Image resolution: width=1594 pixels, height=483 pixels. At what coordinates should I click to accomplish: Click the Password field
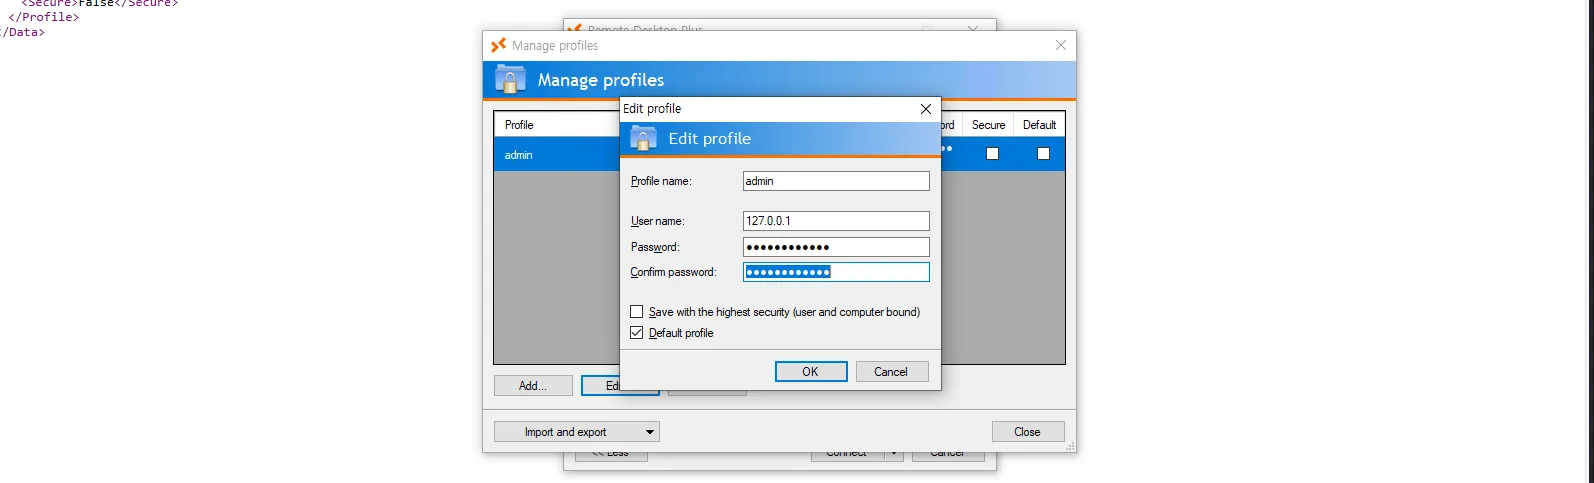(x=836, y=247)
